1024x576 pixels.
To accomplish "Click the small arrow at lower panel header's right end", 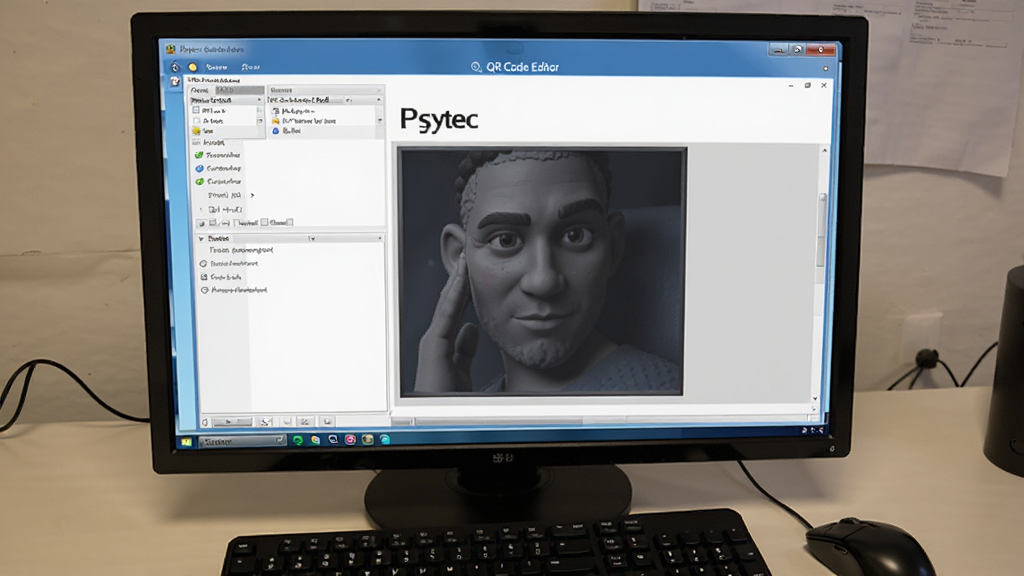I will [380, 238].
